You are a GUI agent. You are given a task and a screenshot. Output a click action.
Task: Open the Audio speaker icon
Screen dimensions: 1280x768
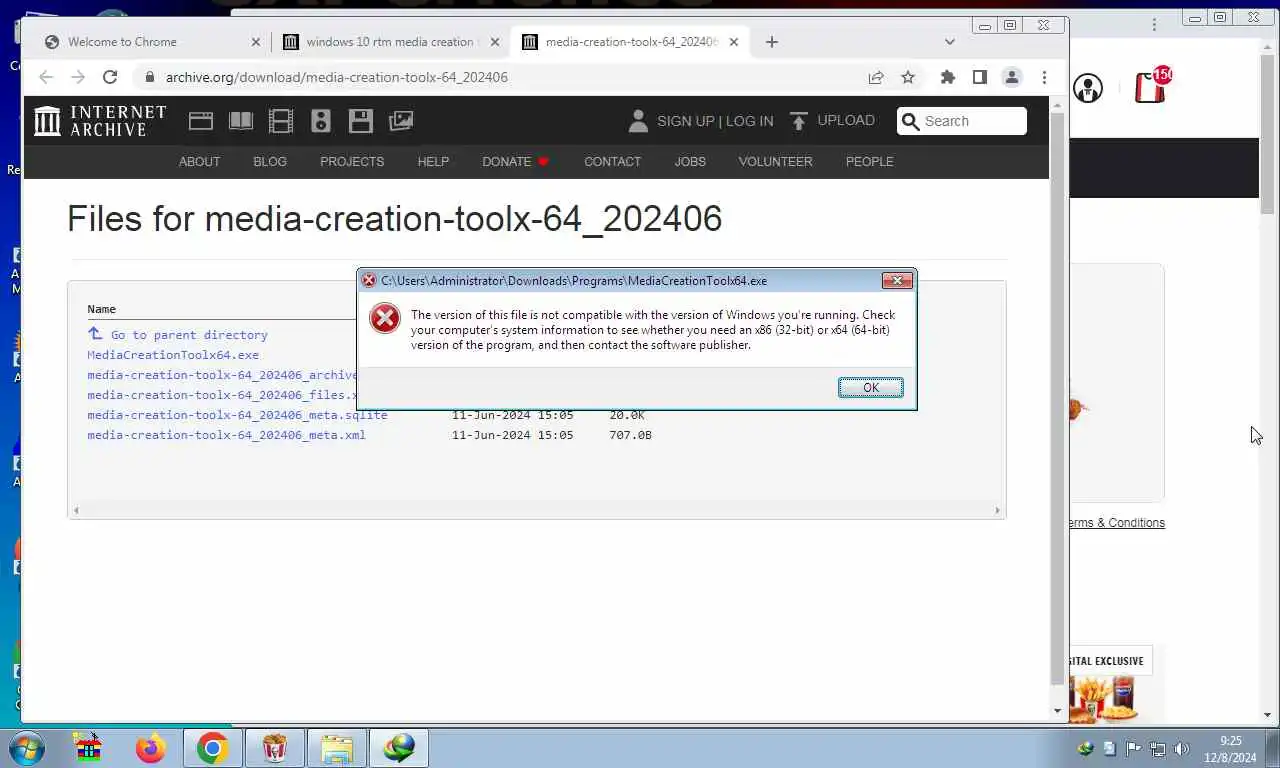click(x=321, y=121)
